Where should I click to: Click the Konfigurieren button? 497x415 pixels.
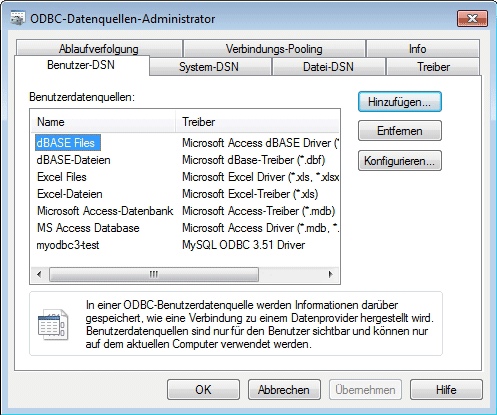pyautogui.click(x=400, y=161)
